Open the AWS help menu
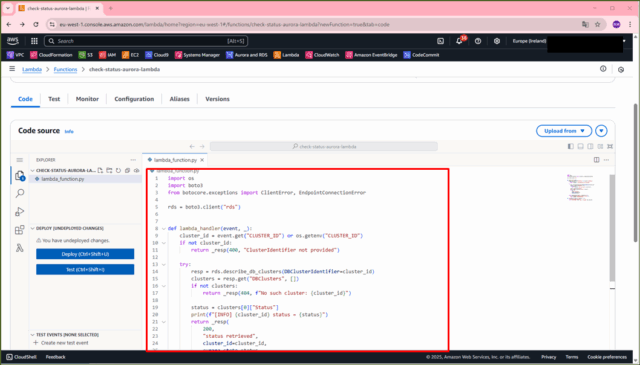The height and width of the screenshot is (365, 640). coord(478,41)
